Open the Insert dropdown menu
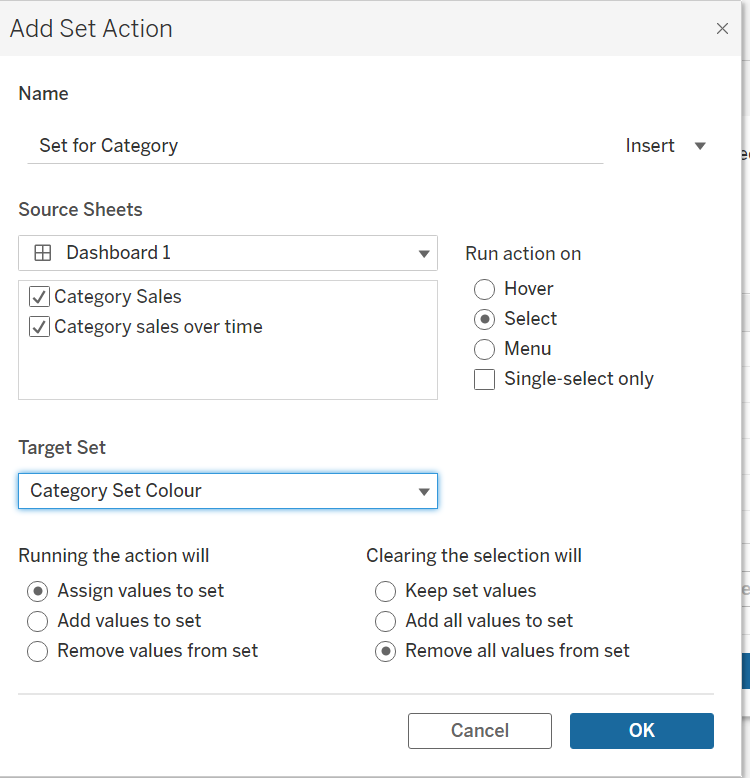This screenshot has height=778, width=750. (x=665, y=146)
